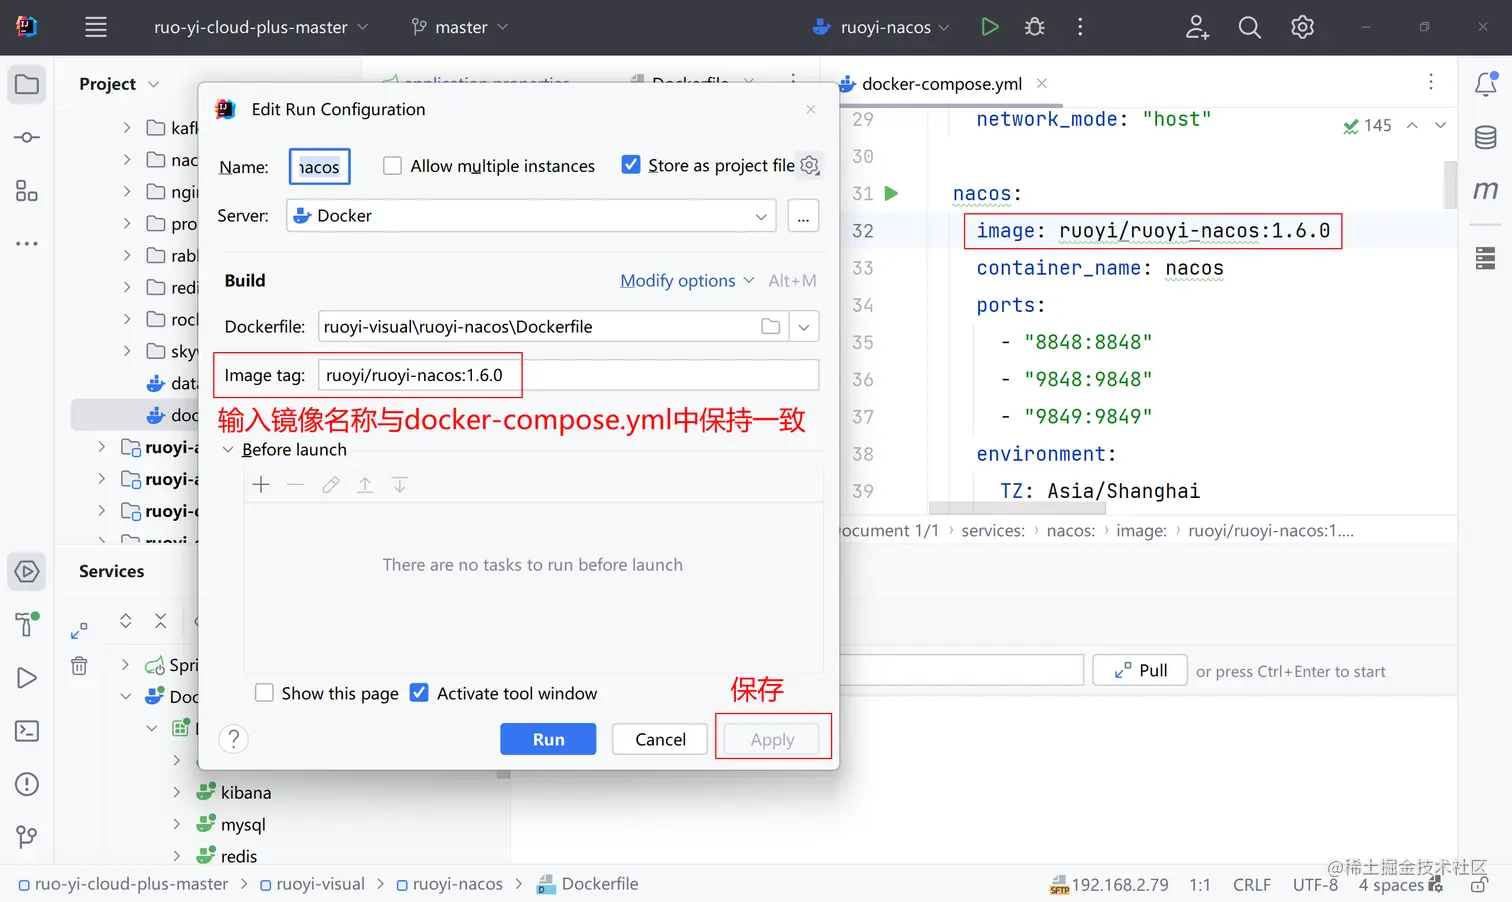Screen dimensions: 1512x902
Task: Open the Run tool window icon
Action: [x=27, y=678]
